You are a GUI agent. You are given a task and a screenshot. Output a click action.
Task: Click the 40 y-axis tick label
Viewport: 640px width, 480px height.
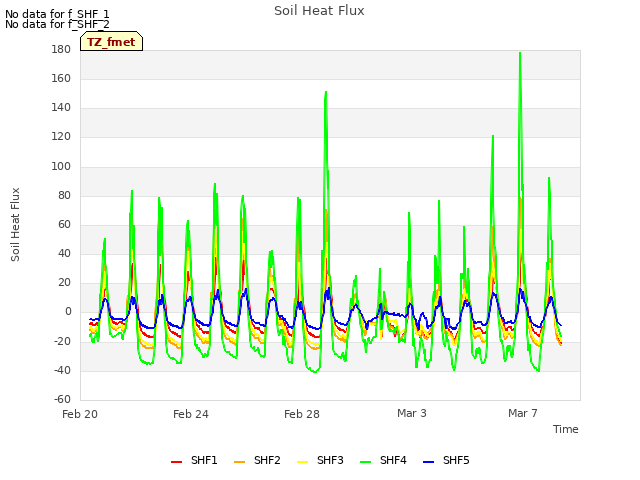64,253
